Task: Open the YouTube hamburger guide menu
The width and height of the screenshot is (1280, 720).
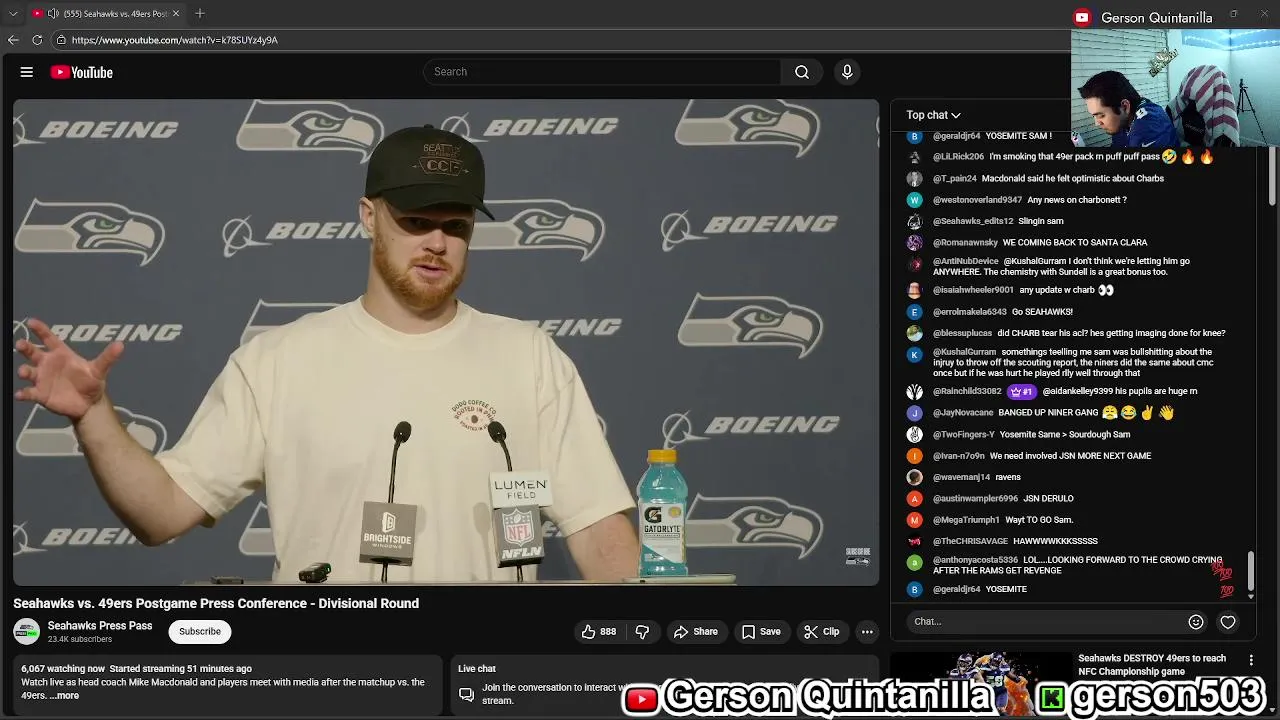Action: click(x=27, y=72)
